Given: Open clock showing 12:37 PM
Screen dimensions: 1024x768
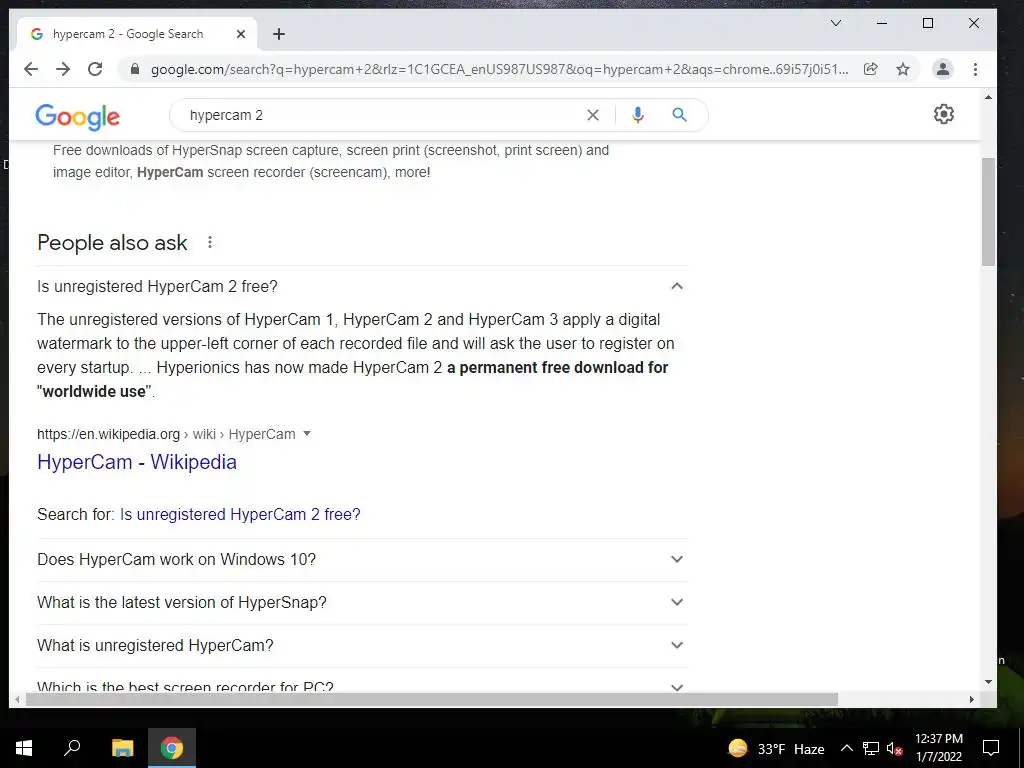Looking at the screenshot, I should [x=938, y=748].
